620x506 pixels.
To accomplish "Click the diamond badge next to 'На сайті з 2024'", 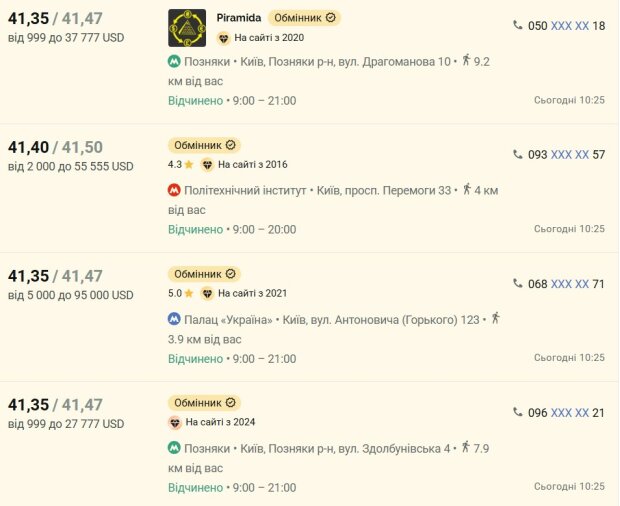I will tap(175, 423).
